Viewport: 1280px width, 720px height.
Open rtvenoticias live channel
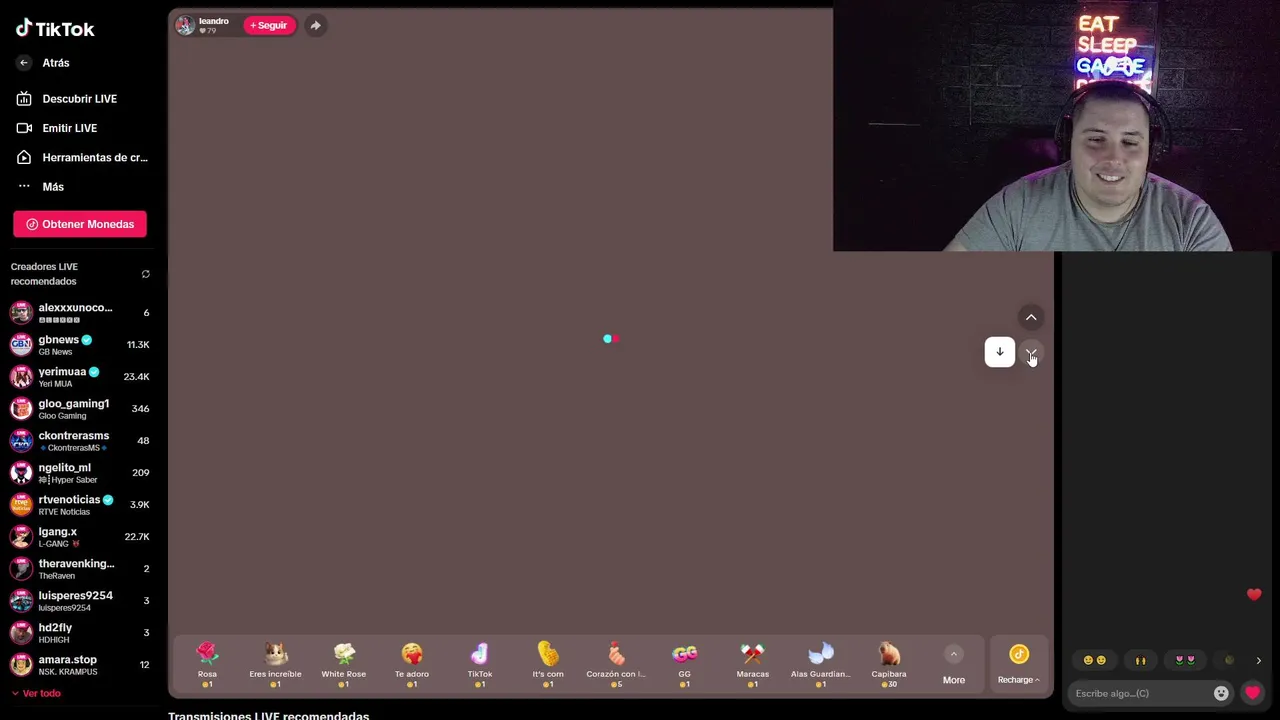coord(80,505)
